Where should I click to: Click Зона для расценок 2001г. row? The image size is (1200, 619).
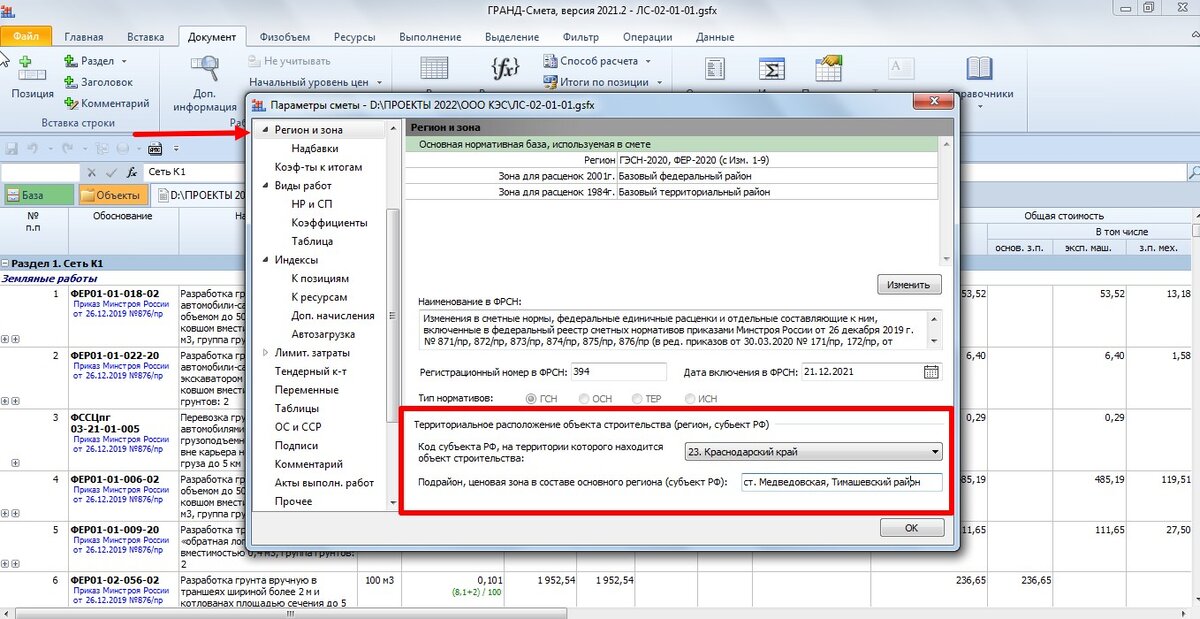coord(672,175)
